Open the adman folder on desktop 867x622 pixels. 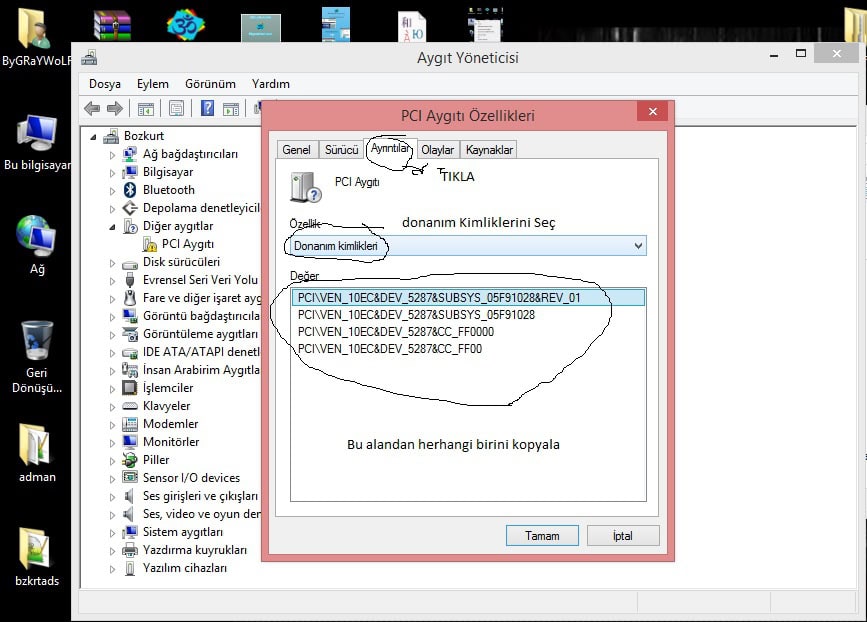click(x=36, y=453)
